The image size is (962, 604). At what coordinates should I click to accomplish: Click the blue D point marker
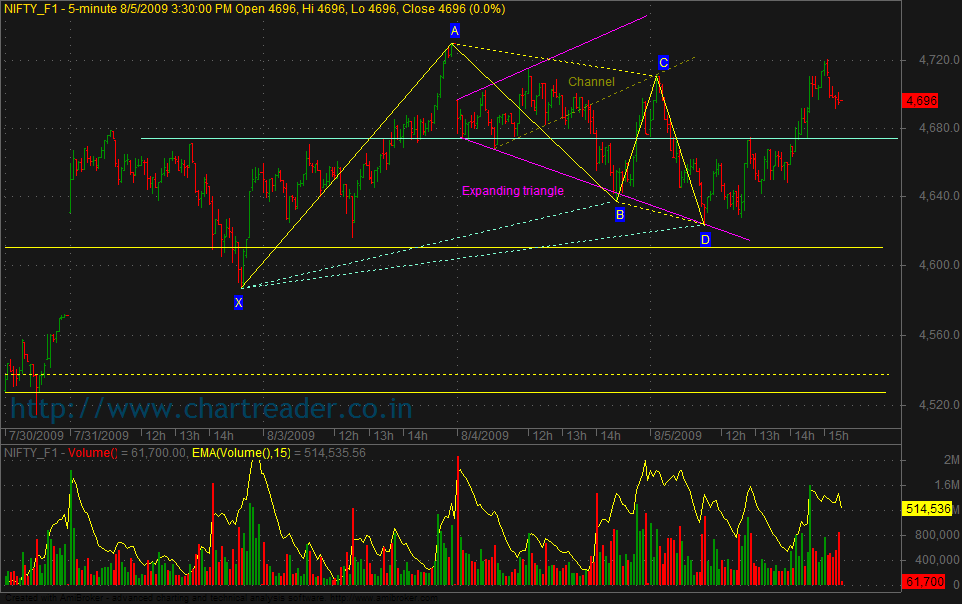(x=705, y=240)
